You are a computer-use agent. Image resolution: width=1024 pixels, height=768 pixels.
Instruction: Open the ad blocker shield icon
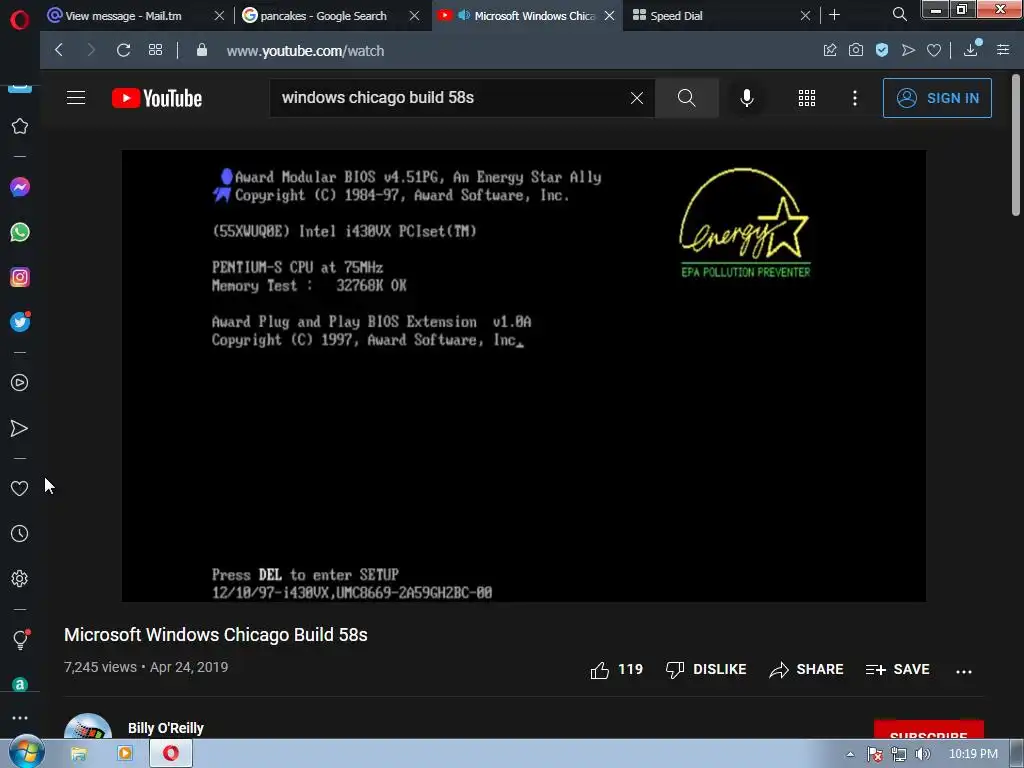click(882, 50)
